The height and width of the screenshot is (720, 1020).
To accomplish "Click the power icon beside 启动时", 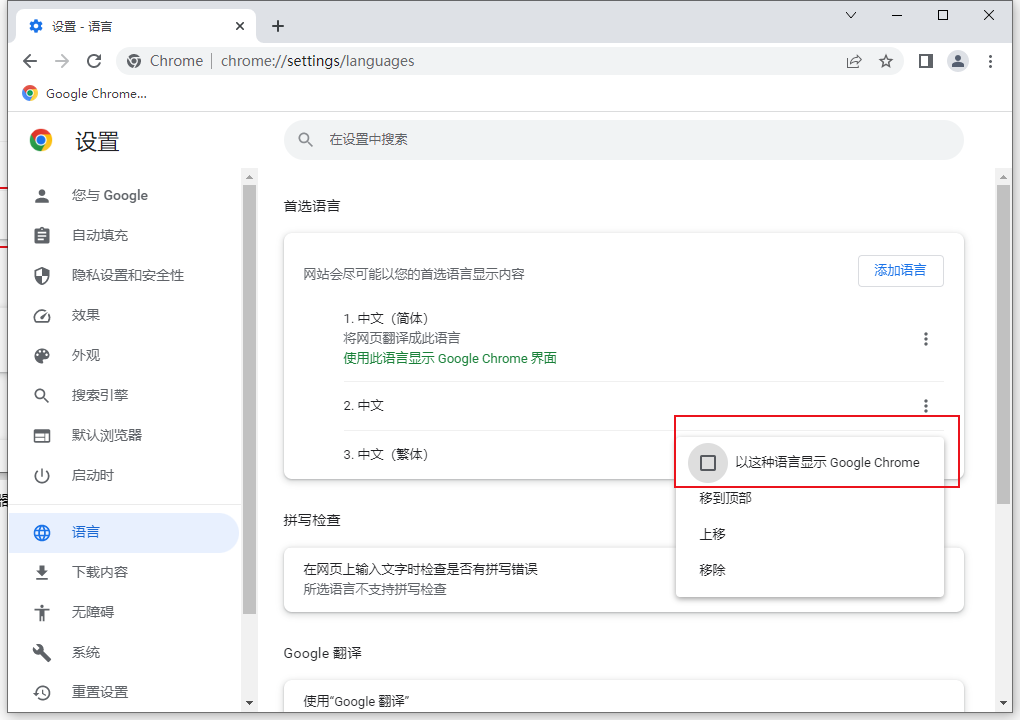I will pos(42,476).
